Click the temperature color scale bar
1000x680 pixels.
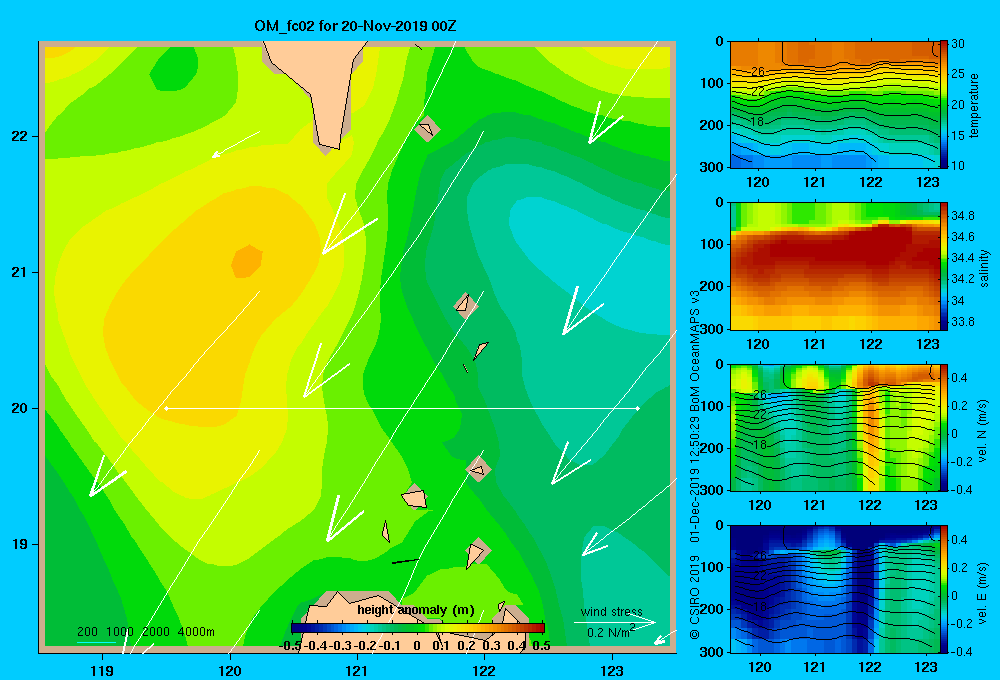[944, 105]
